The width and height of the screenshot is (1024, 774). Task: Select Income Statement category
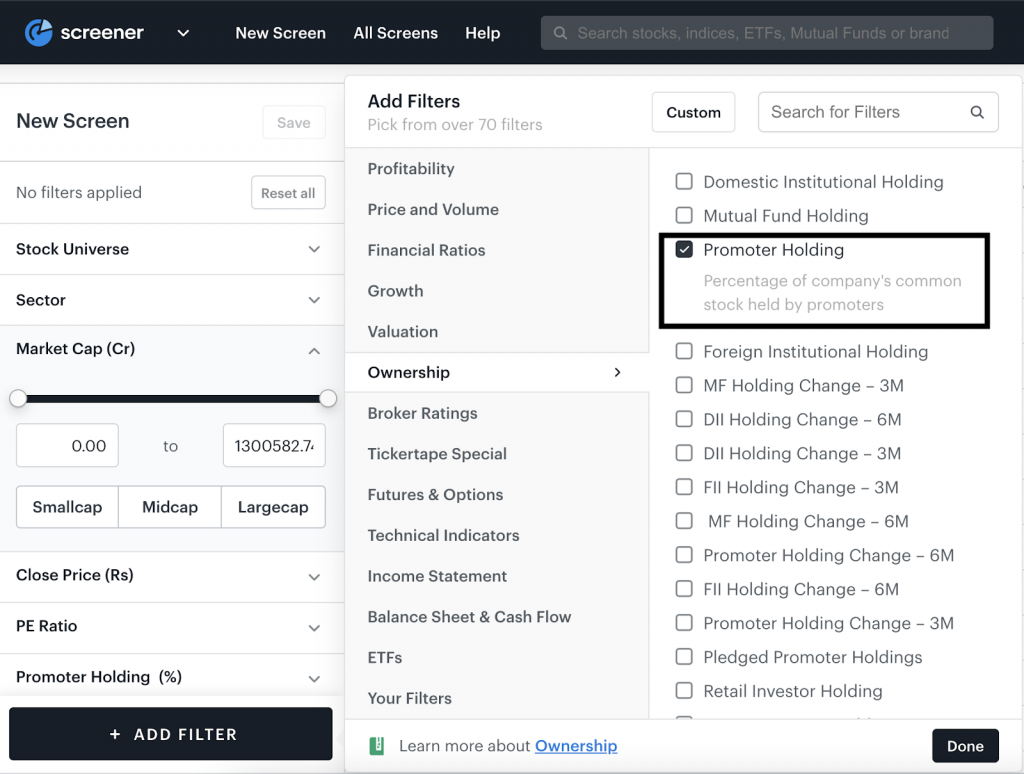(496, 576)
